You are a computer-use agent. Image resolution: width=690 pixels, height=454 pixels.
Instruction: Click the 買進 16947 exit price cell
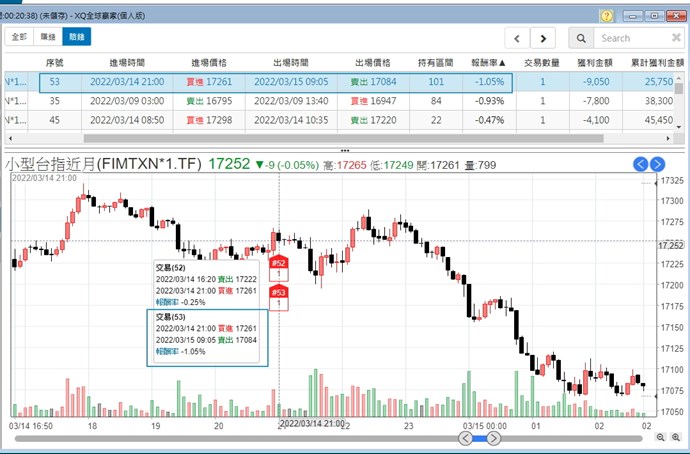click(373, 101)
